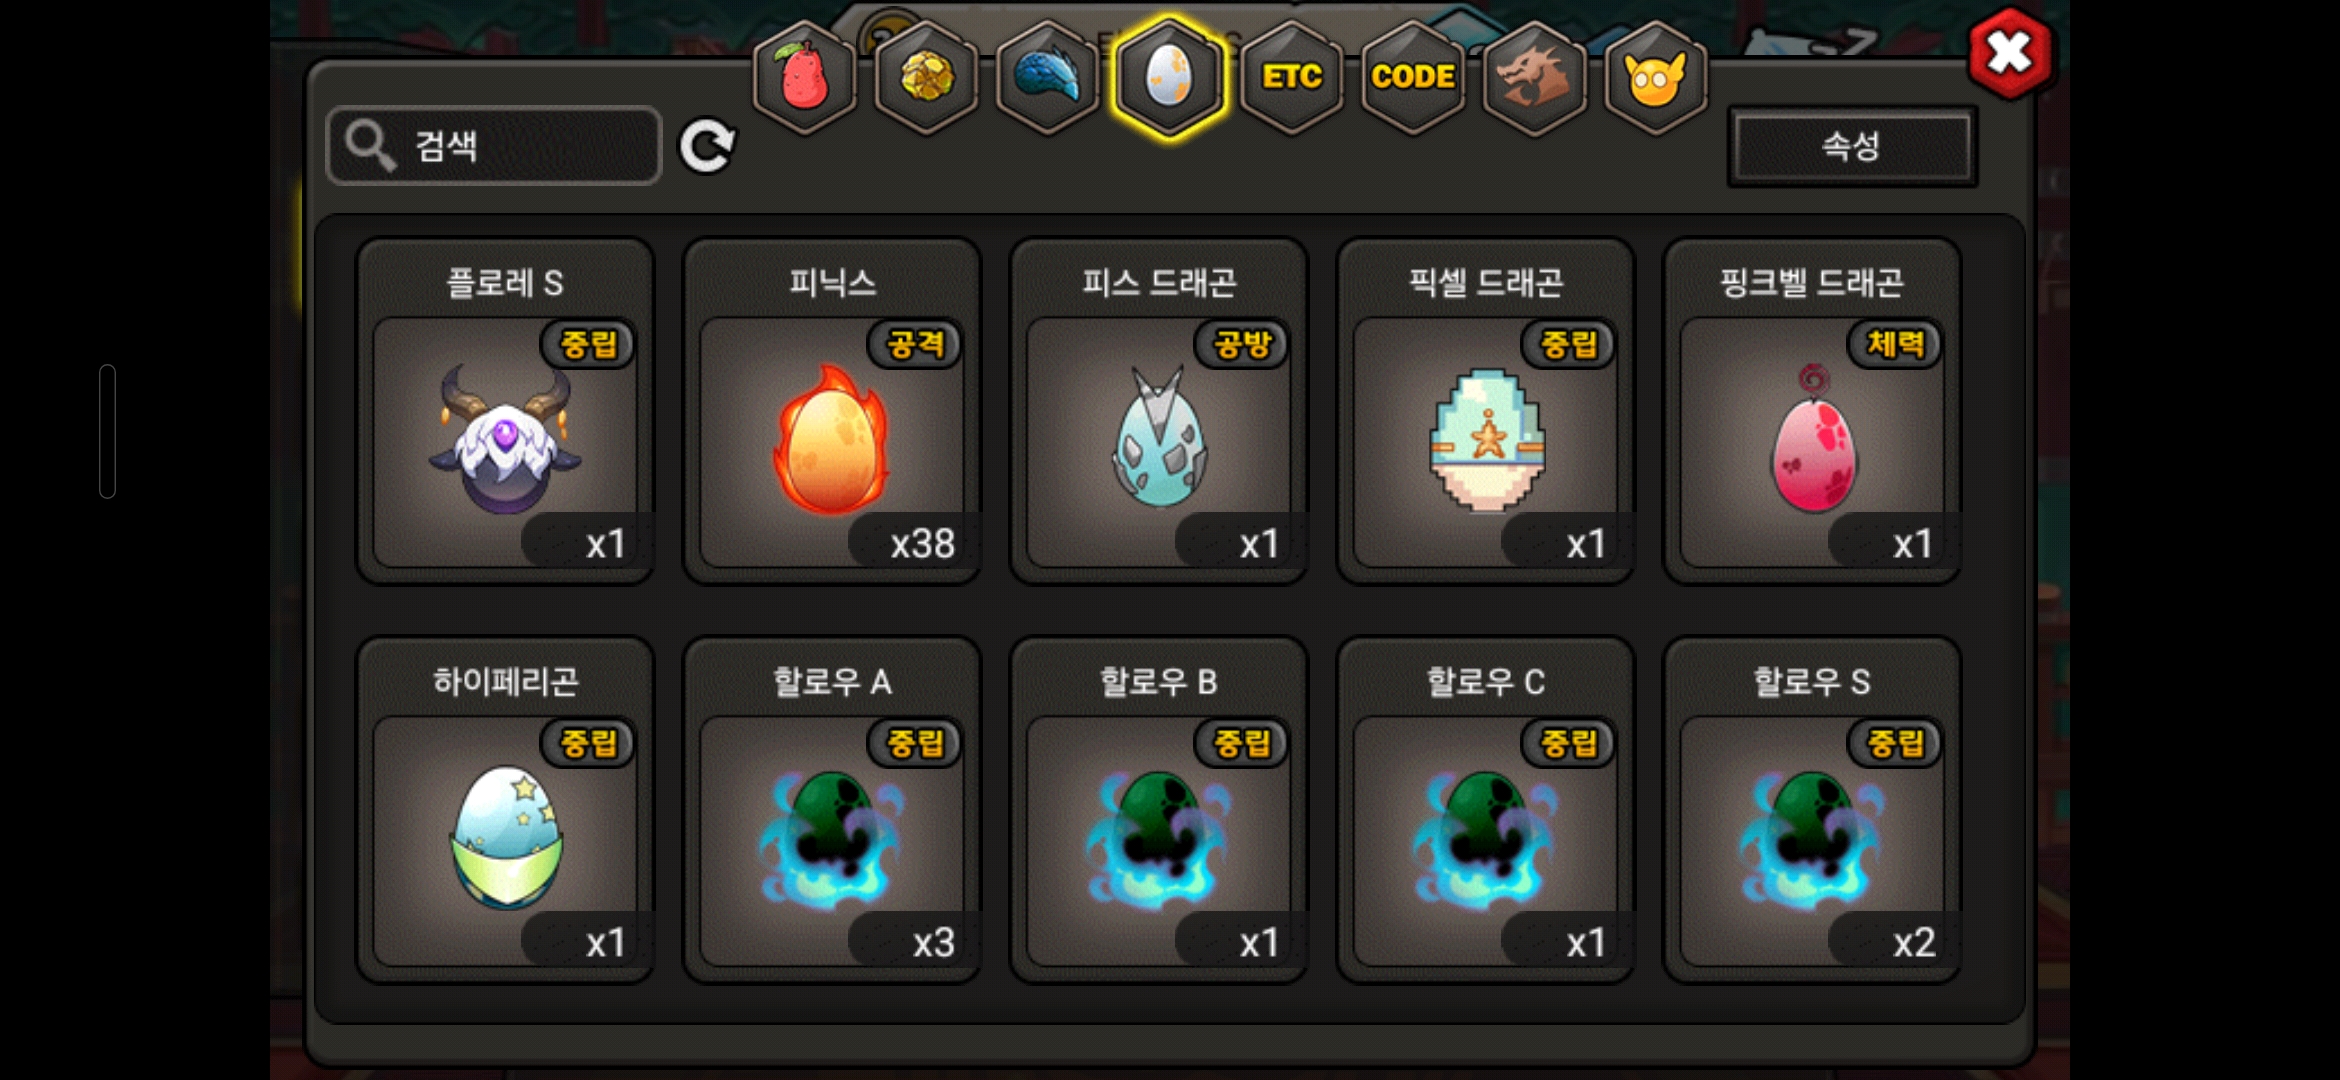The image size is (2340, 1080).
Task: Pick the 픽셀 드래곤 pixel egg
Action: pyautogui.click(x=1485, y=411)
